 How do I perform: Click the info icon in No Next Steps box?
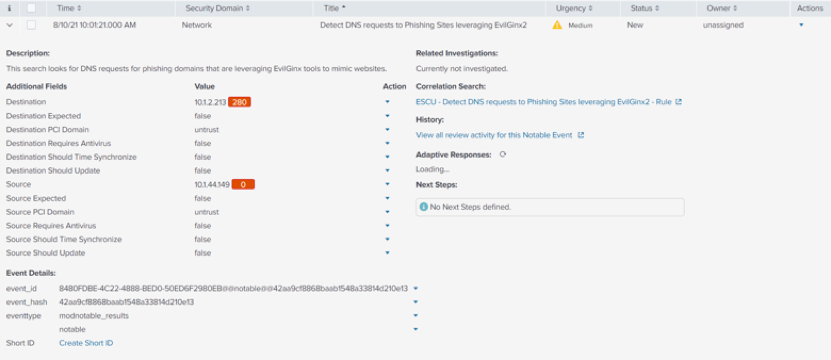coord(423,207)
